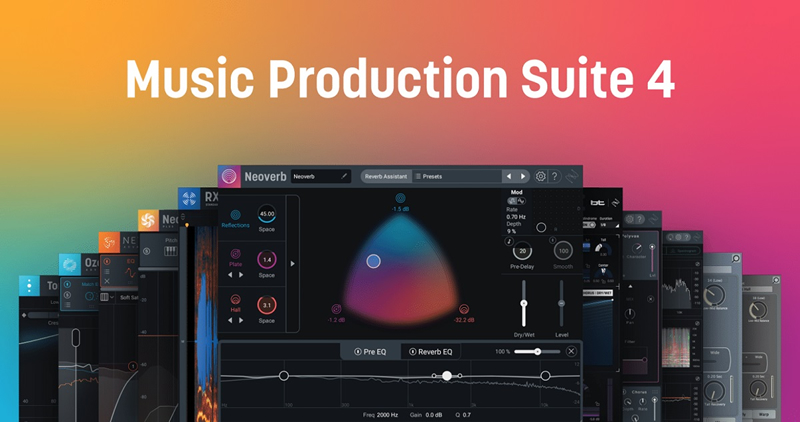The image size is (800, 422).
Task: Toggle Pre EQ power button
Action: (358, 352)
